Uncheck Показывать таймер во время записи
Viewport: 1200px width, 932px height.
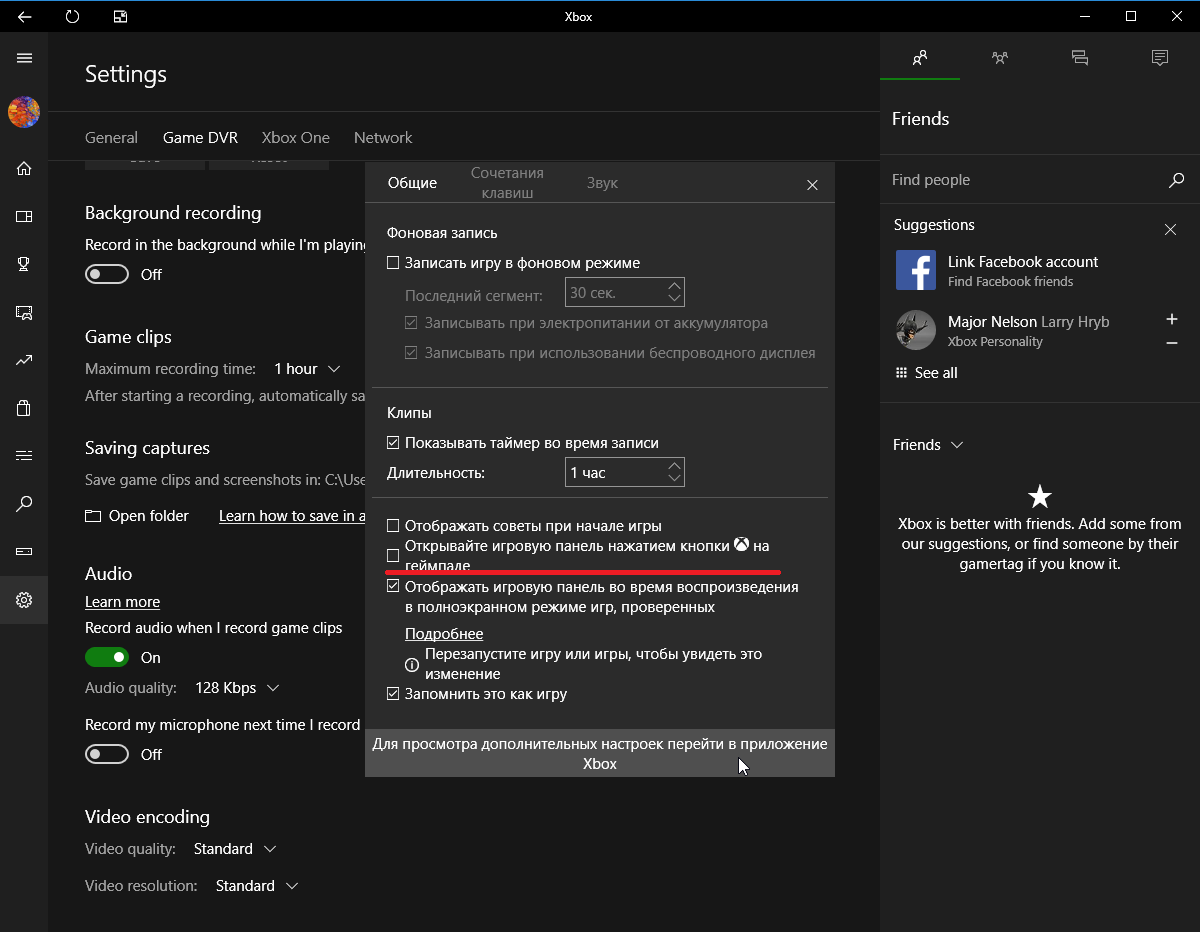tap(393, 442)
